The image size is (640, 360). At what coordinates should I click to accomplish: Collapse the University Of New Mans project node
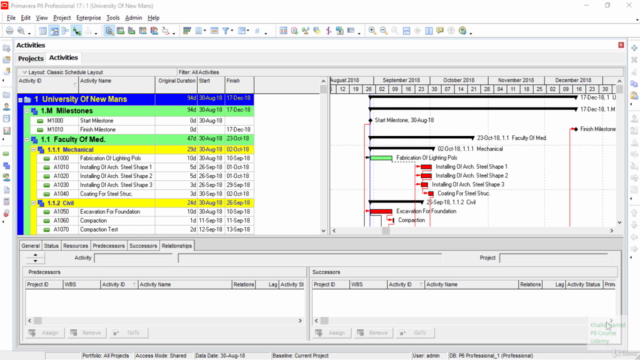[20, 100]
